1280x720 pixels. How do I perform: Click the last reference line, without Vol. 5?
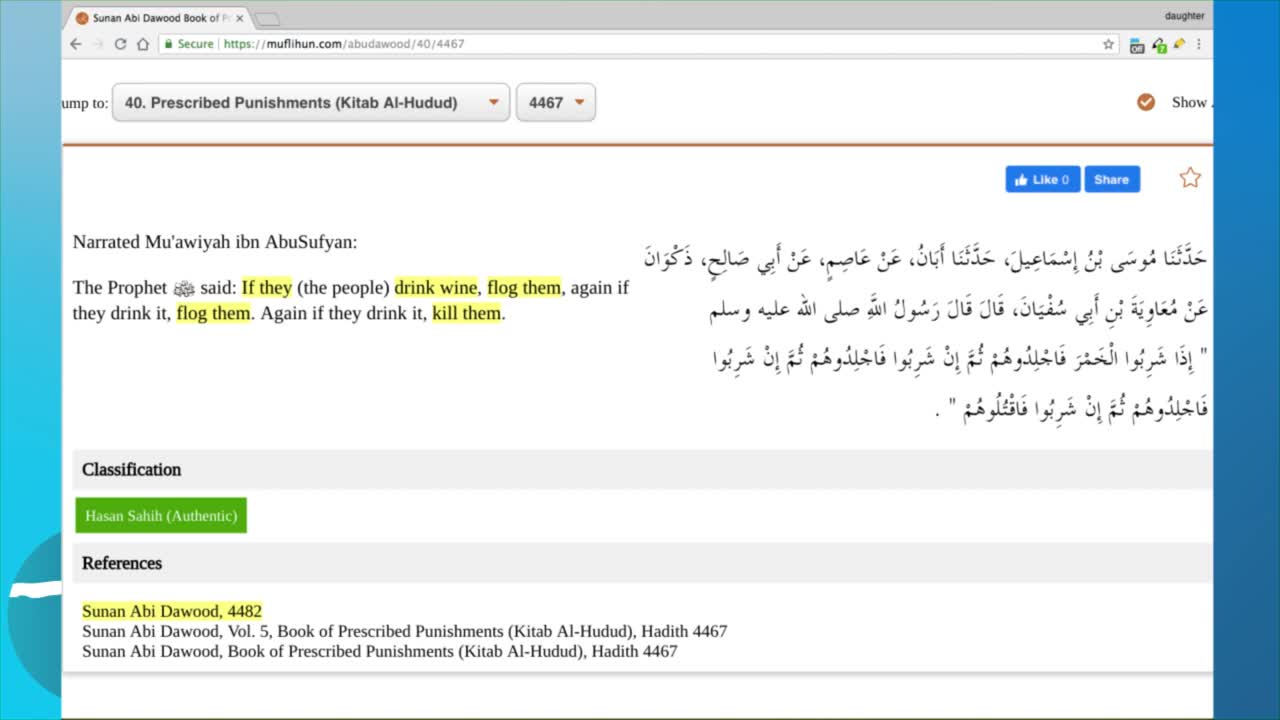(x=379, y=651)
